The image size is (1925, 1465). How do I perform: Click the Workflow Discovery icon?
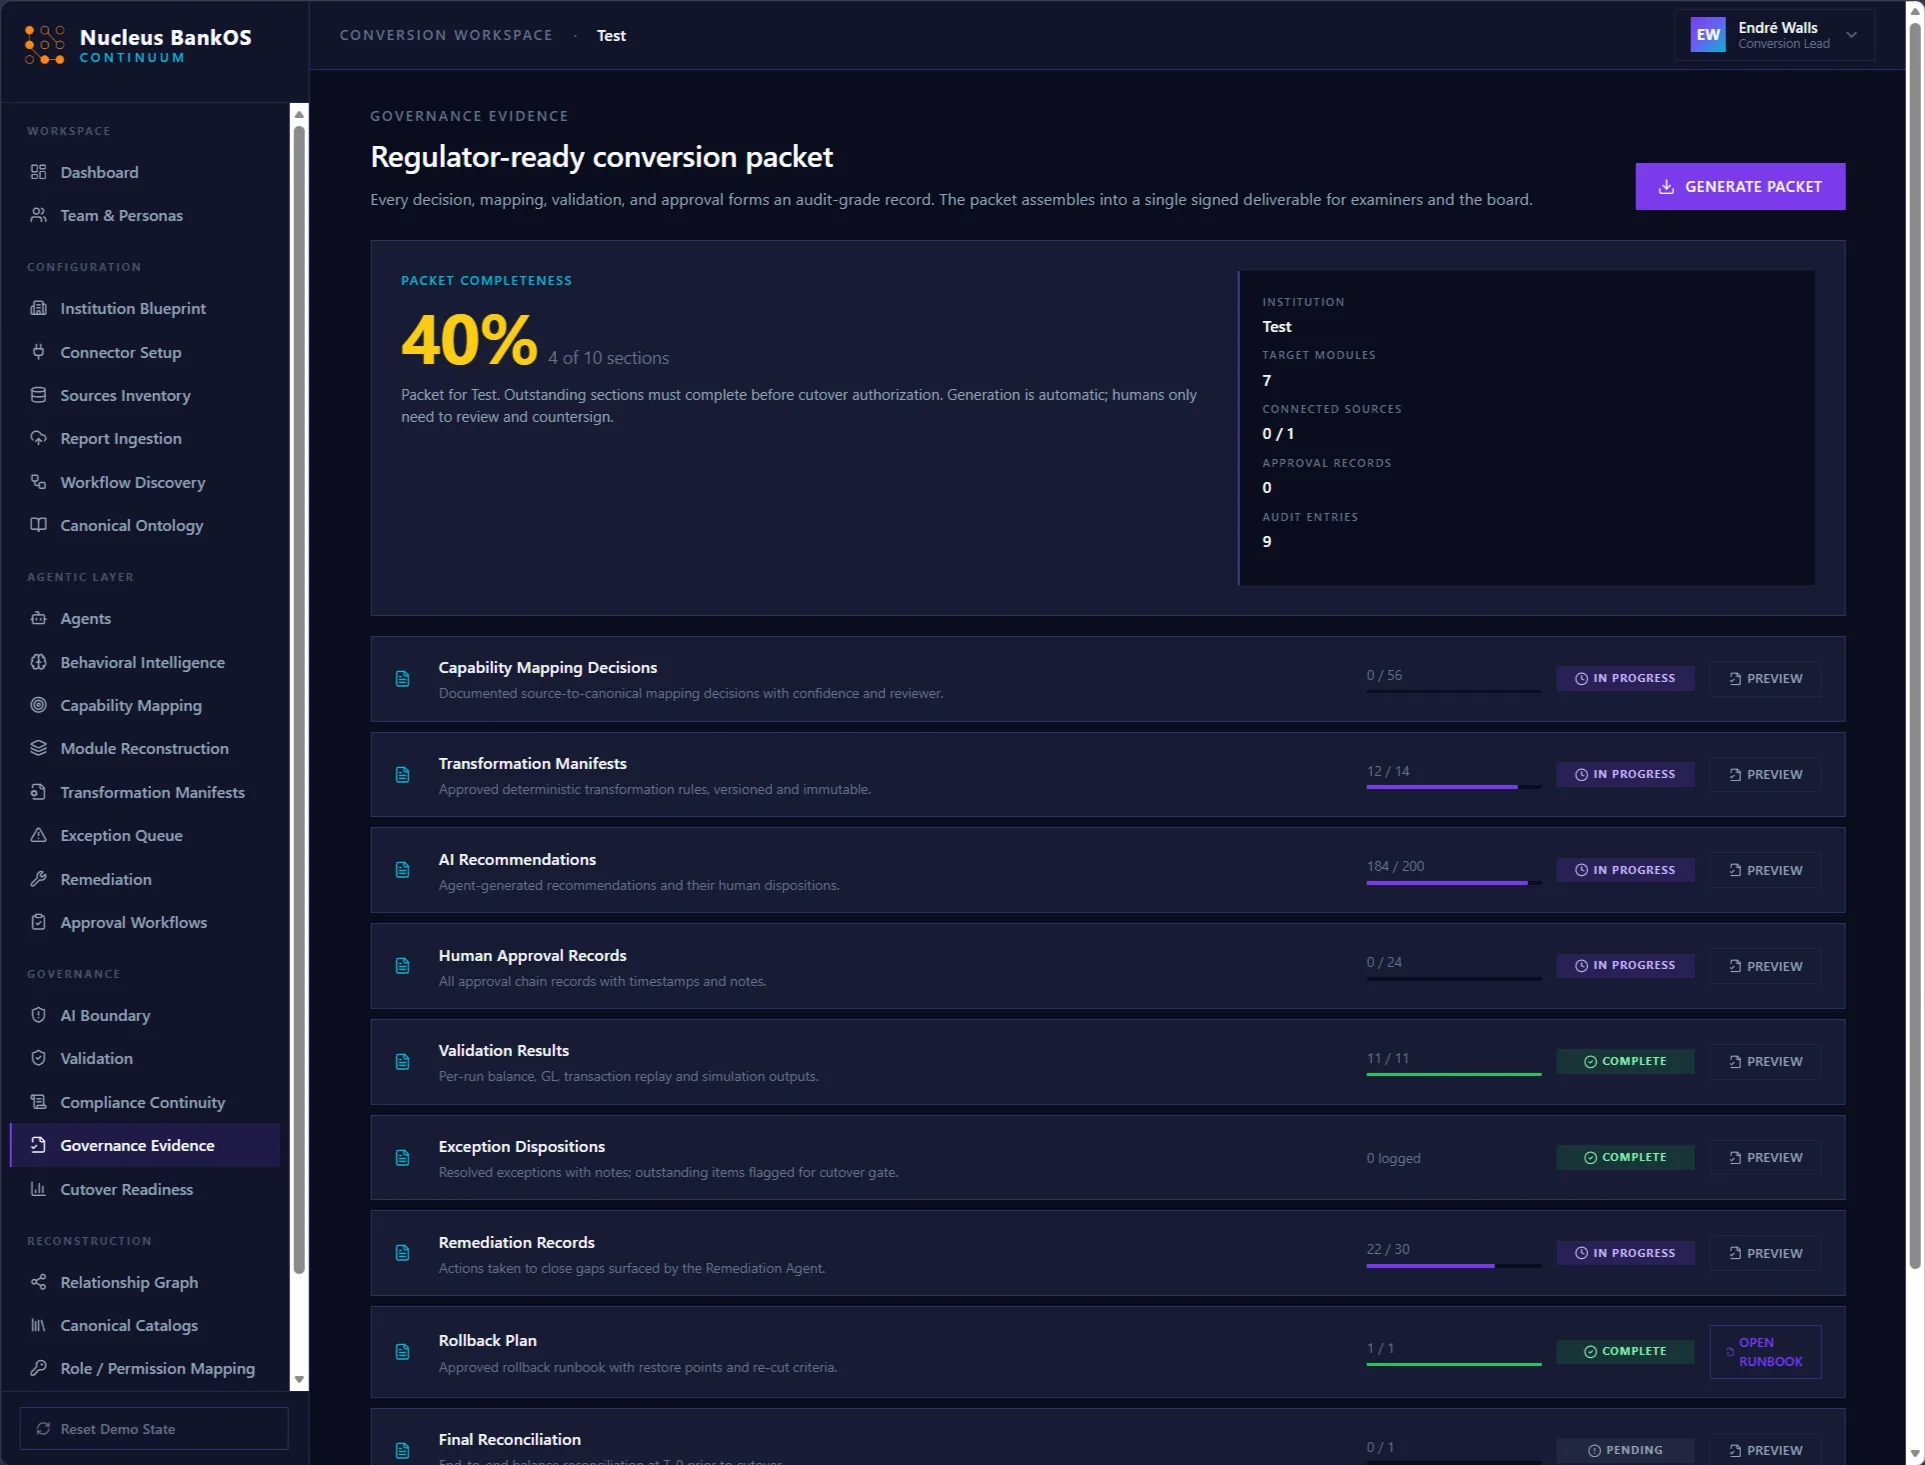click(x=38, y=482)
